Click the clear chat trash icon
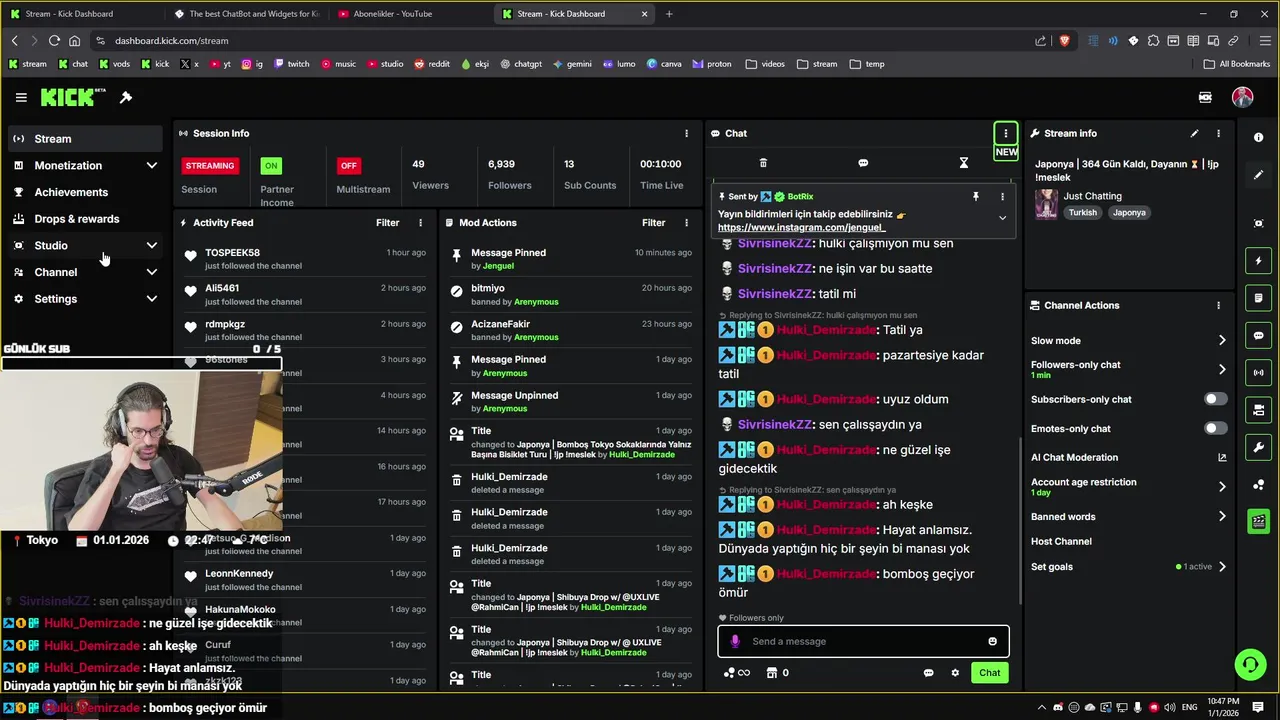This screenshot has width=1280, height=720. pyautogui.click(x=763, y=163)
